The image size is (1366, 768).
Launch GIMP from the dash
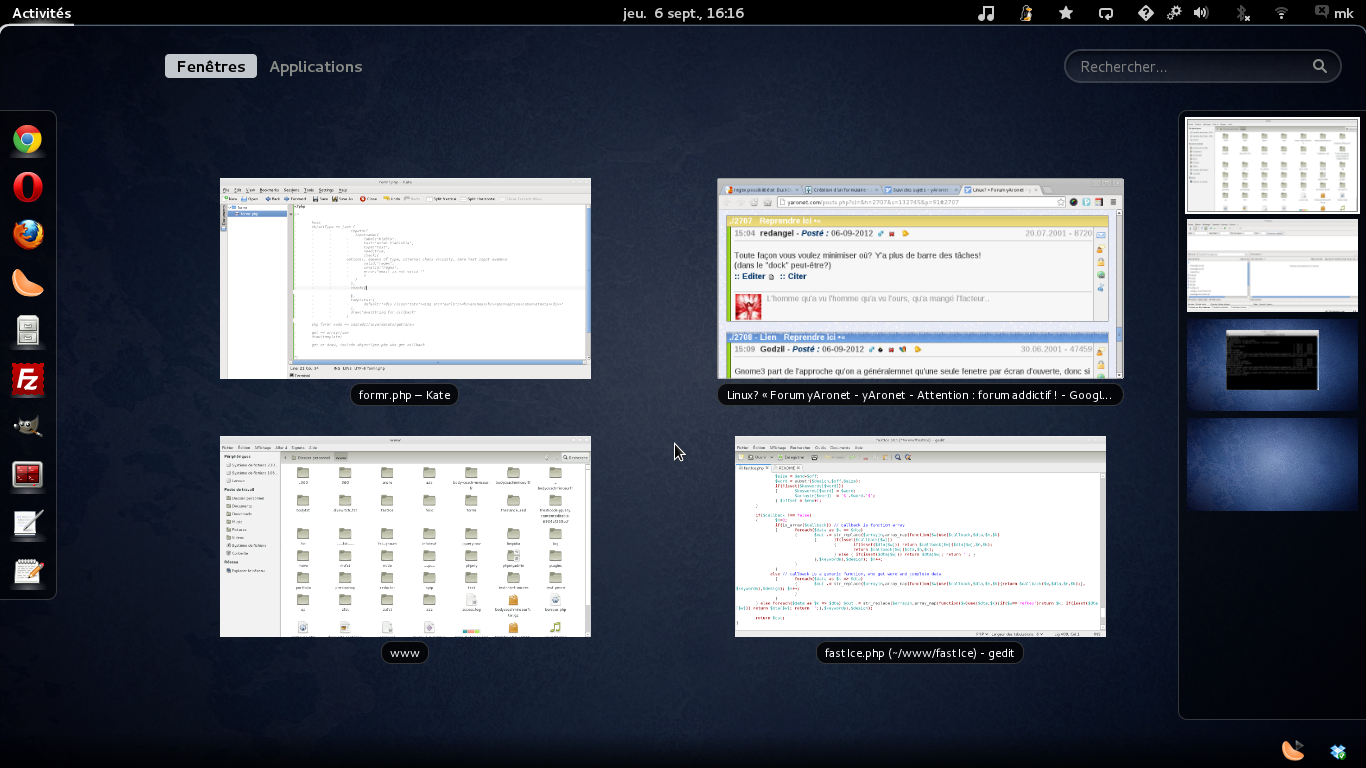point(28,427)
